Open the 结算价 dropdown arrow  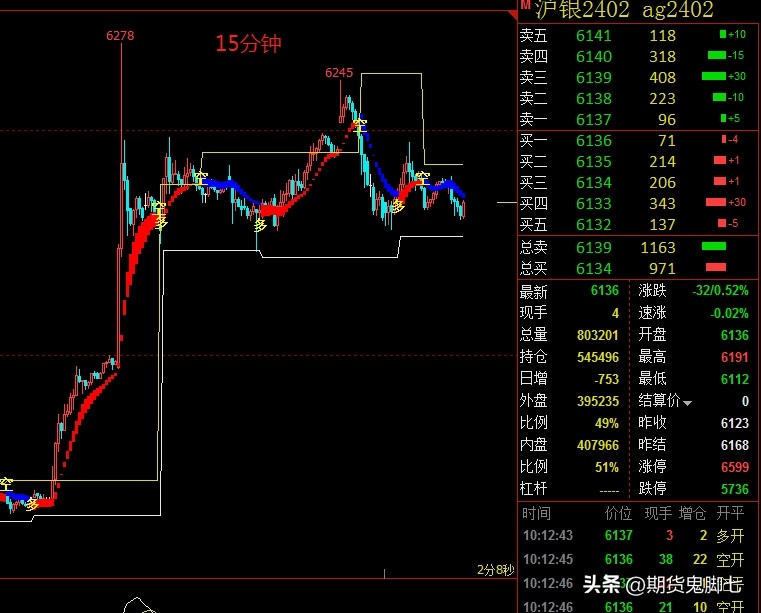pos(687,403)
